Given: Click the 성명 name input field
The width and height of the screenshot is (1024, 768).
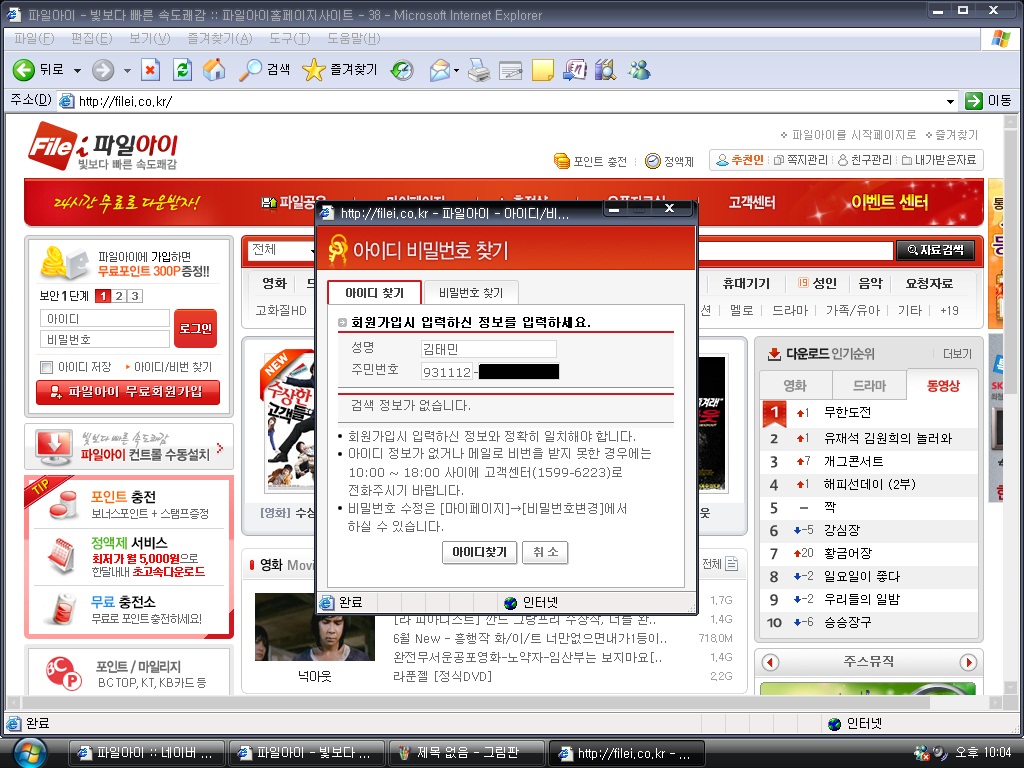Looking at the screenshot, I should click(x=488, y=349).
